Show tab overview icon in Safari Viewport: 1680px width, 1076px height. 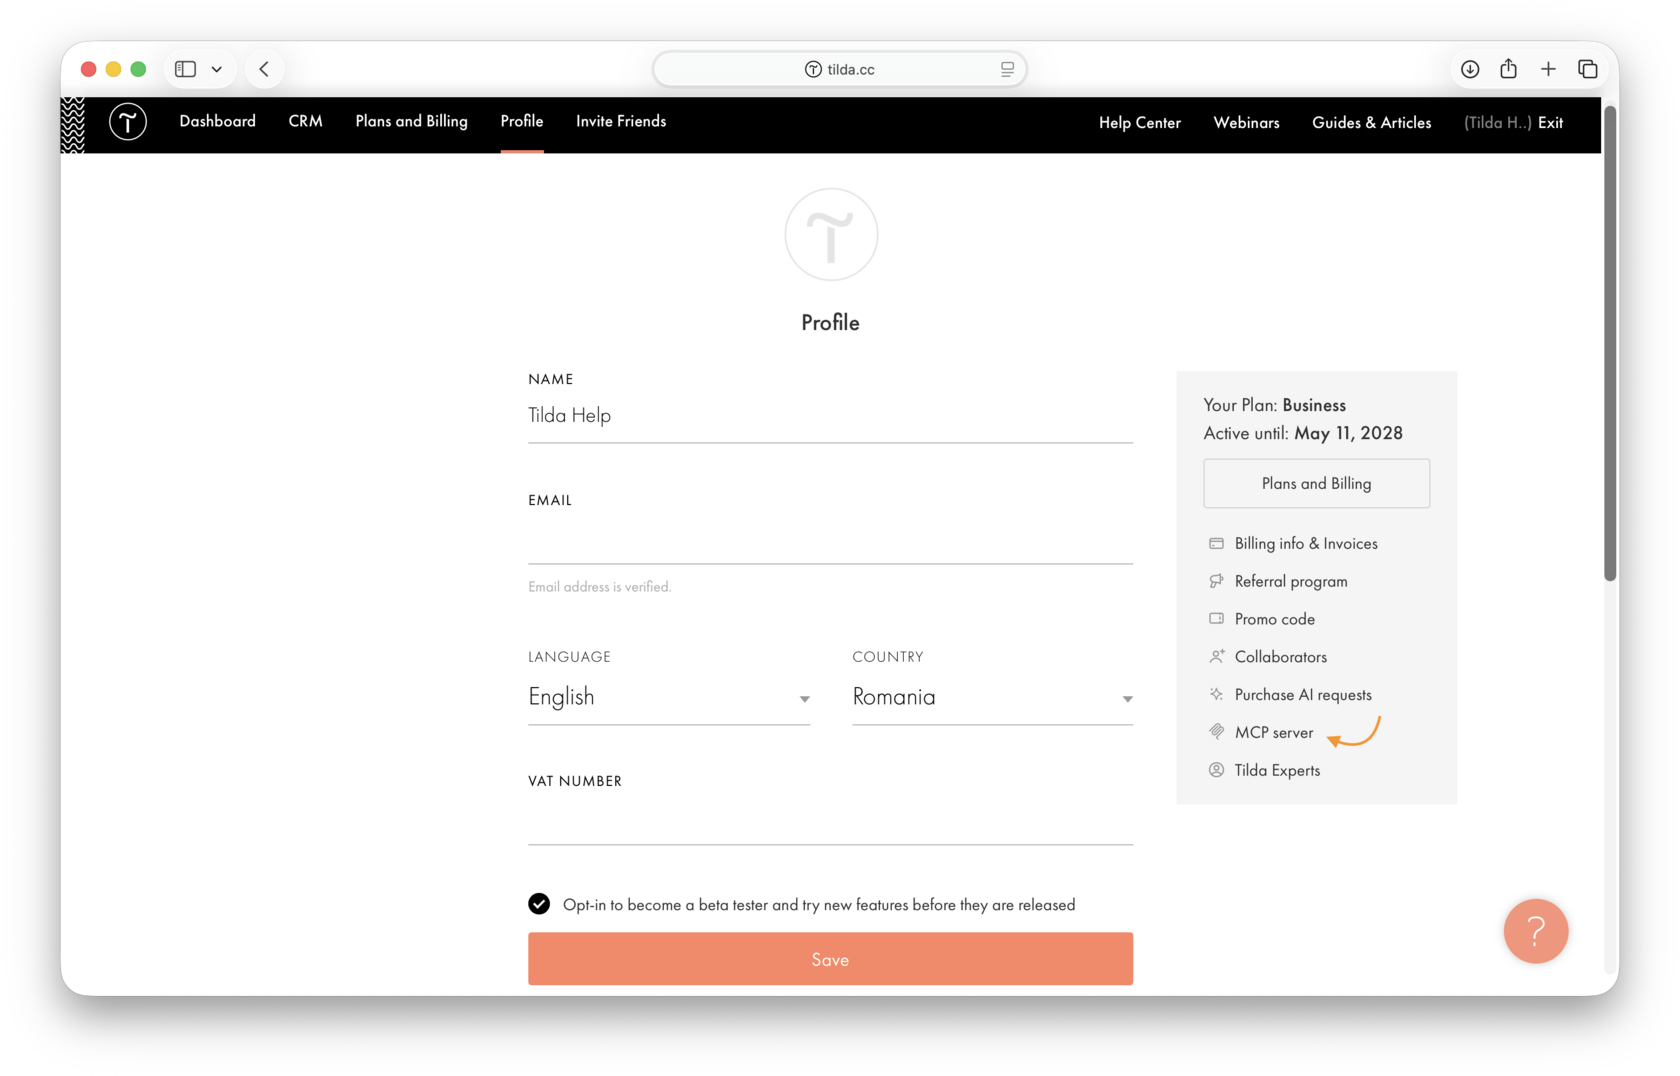click(1588, 69)
